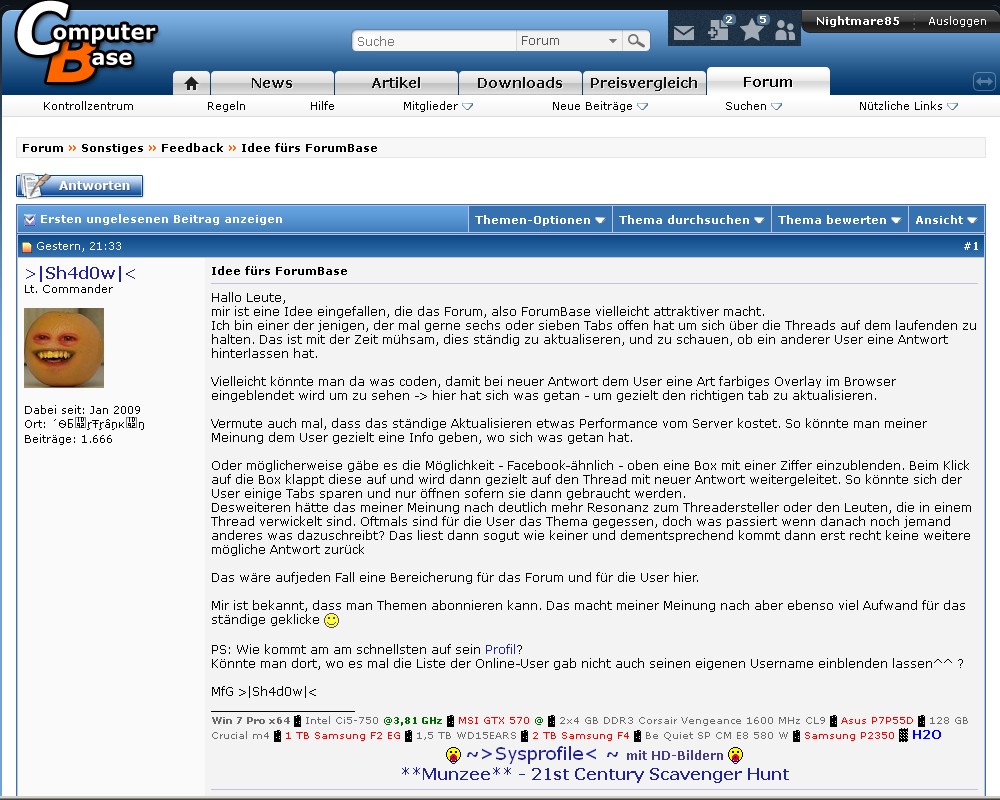1000x800 pixels.
Task: Open Themen-Optionen dropdown
Action: pyautogui.click(x=540, y=220)
